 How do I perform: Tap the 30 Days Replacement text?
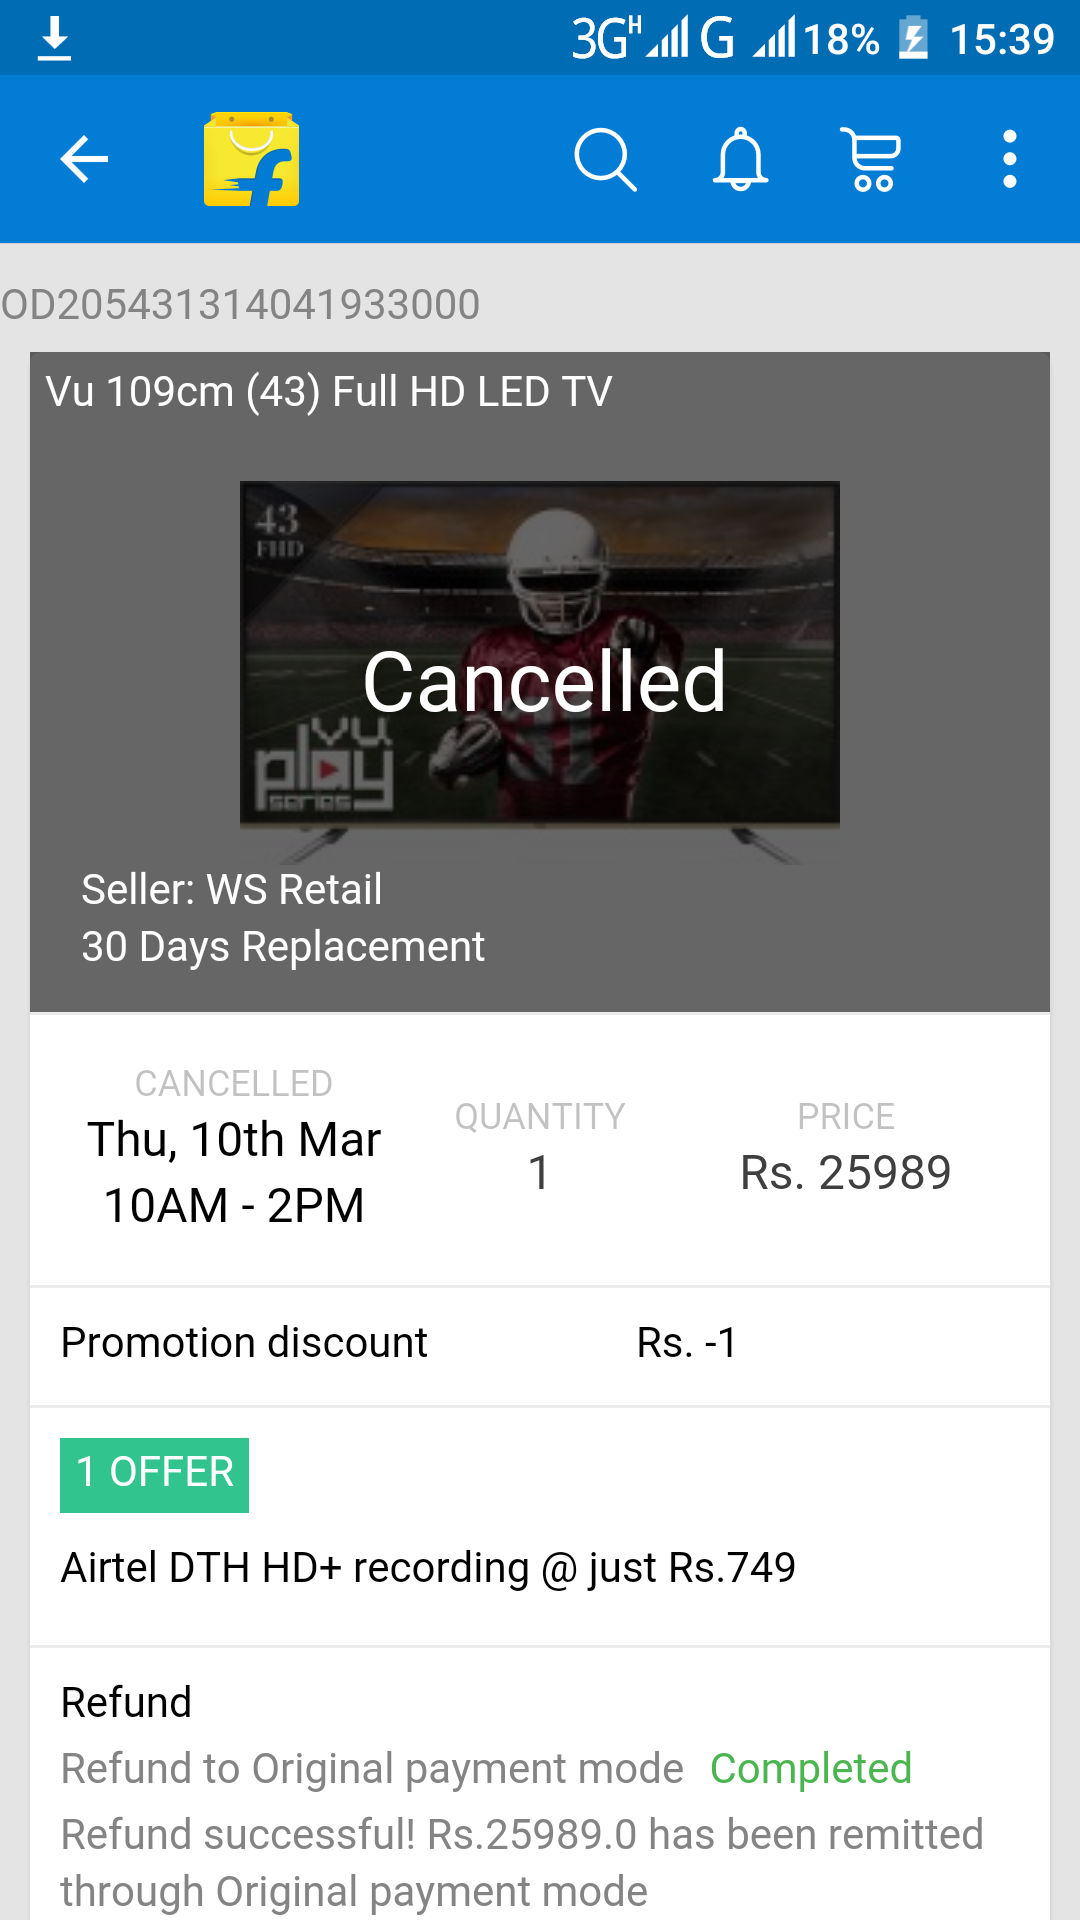pyautogui.click(x=283, y=946)
